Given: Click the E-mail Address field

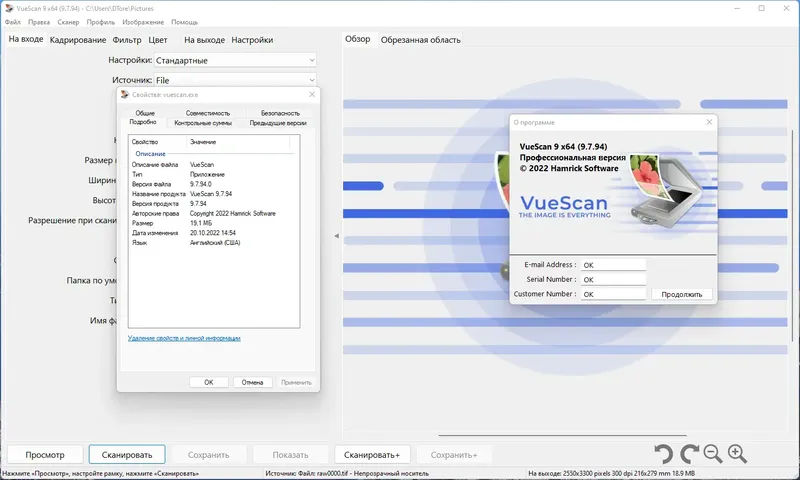Looking at the screenshot, I should tap(613, 265).
